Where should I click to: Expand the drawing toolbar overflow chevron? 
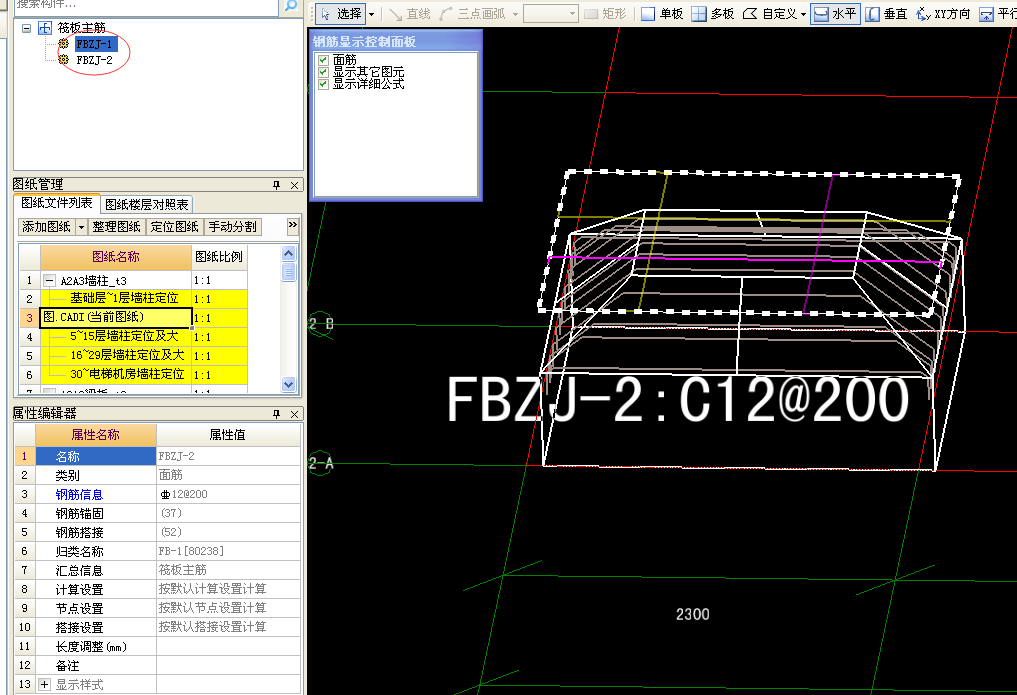click(x=293, y=225)
